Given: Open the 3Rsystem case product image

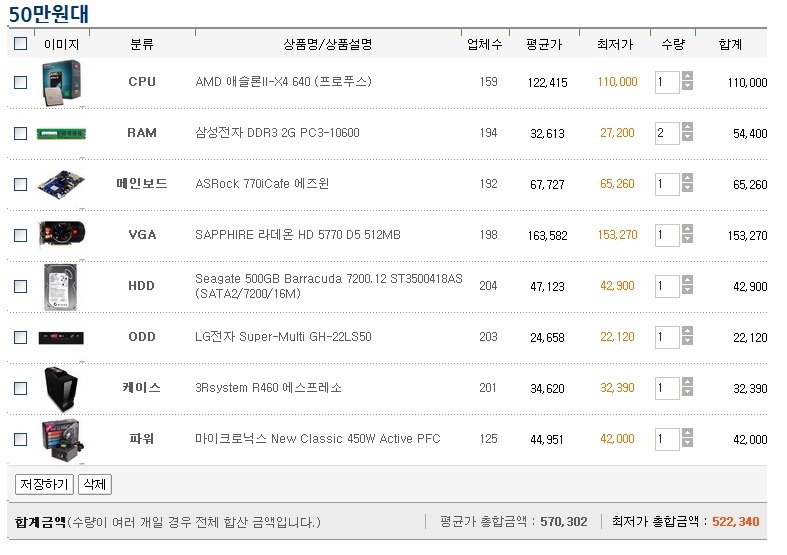Looking at the screenshot, I should (x=61, y=389).
